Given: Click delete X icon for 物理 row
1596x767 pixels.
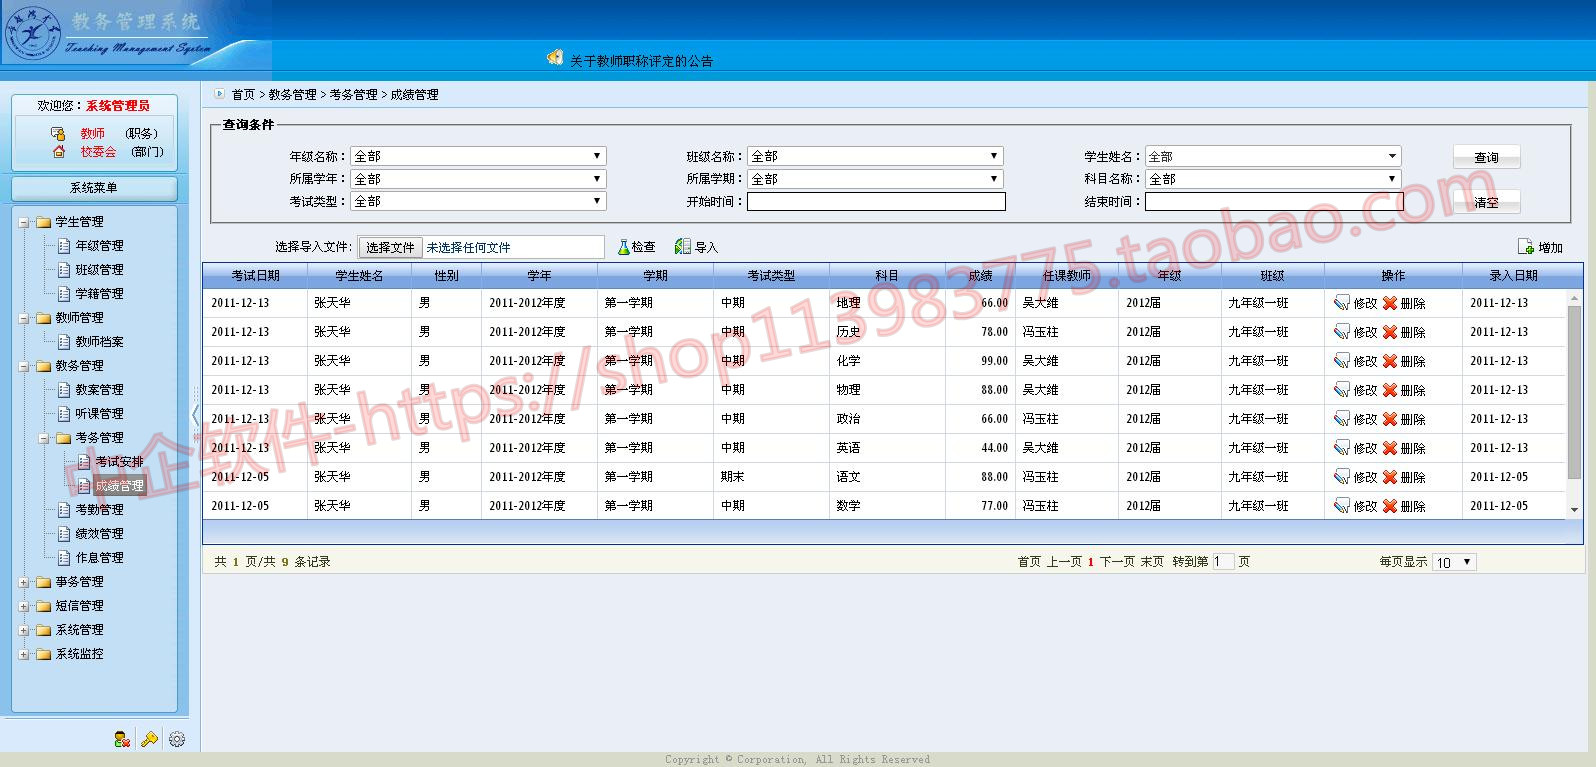Looking at the screenshot, I should point(1389,390).
